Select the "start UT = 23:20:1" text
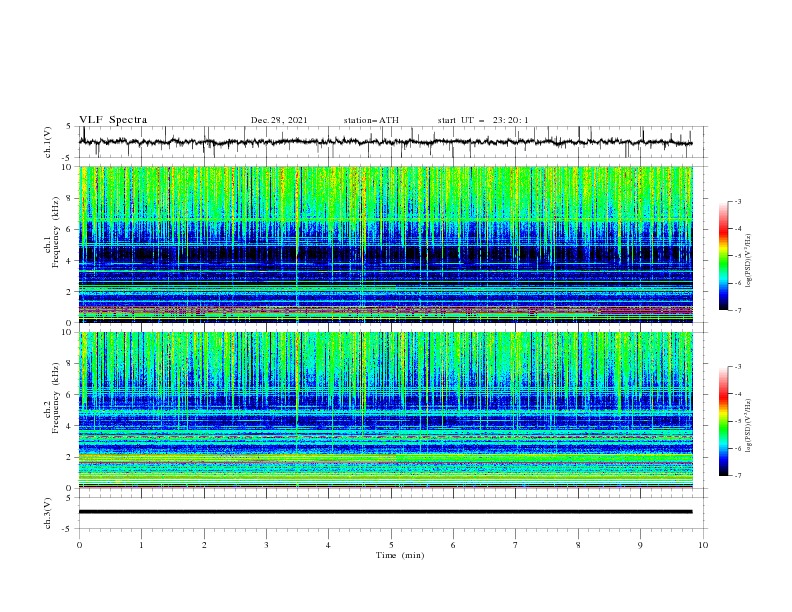This screenshot has height=612, width=792. [483, 120]
